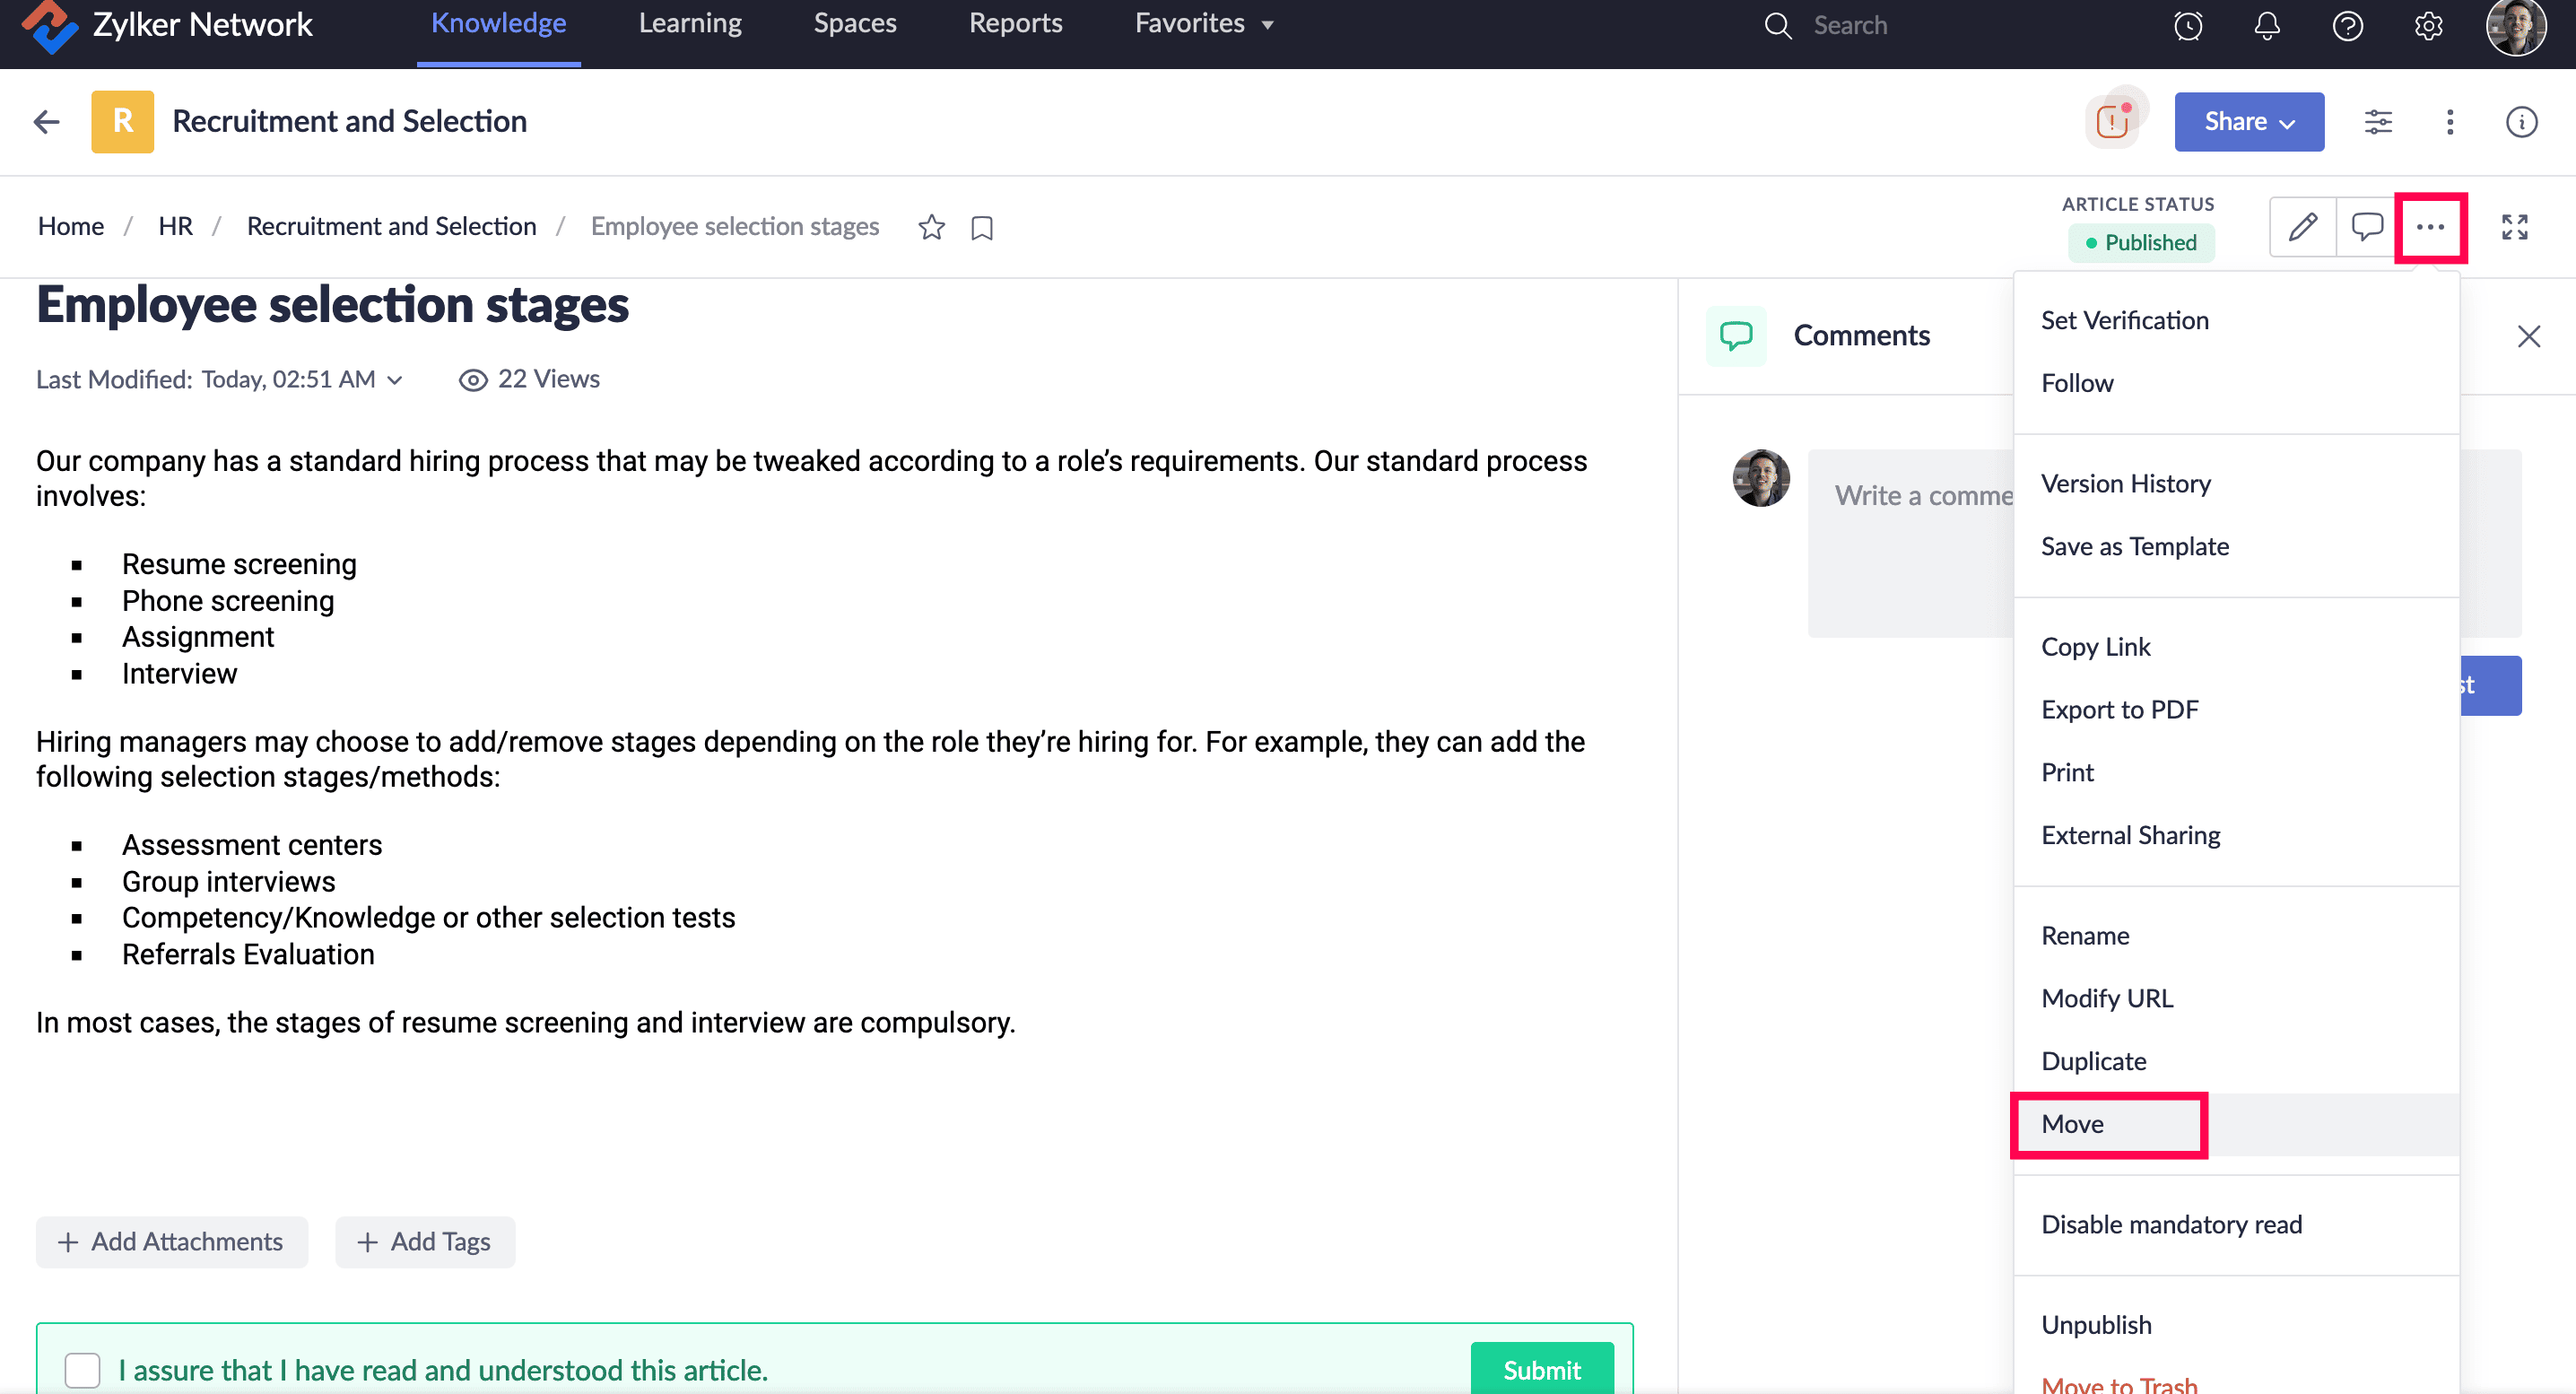This screenshot has width=2576, height=1394.
Task: Choose Version History menu option
Action: click(2125, 484)
